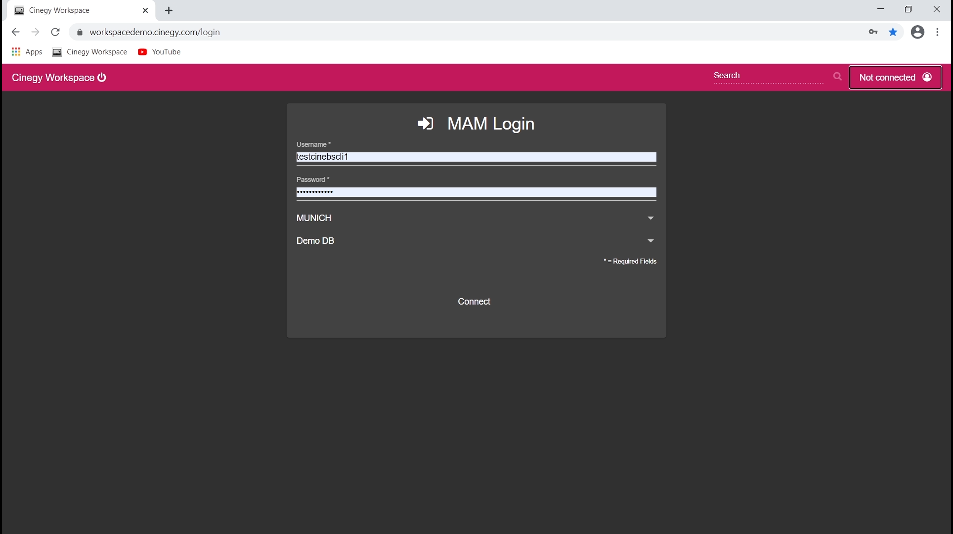Open the Demo DB dropdown
Viewport: 953px width, 534px height.
coord(476,241)
